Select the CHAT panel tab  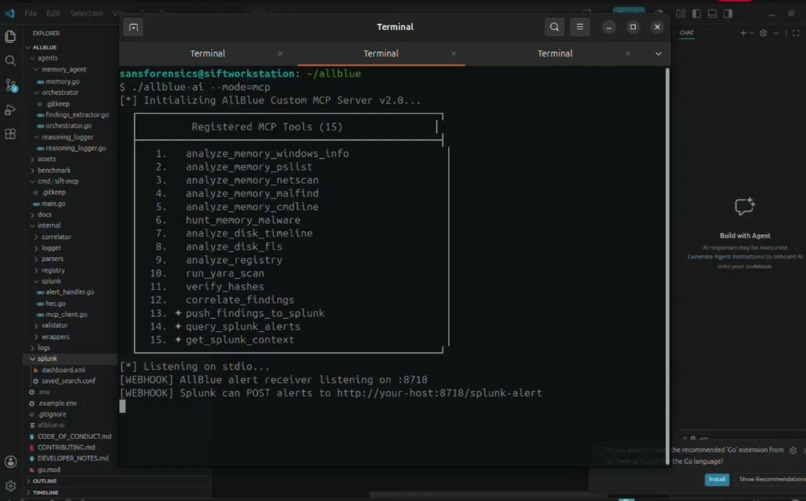coord(687,33)
